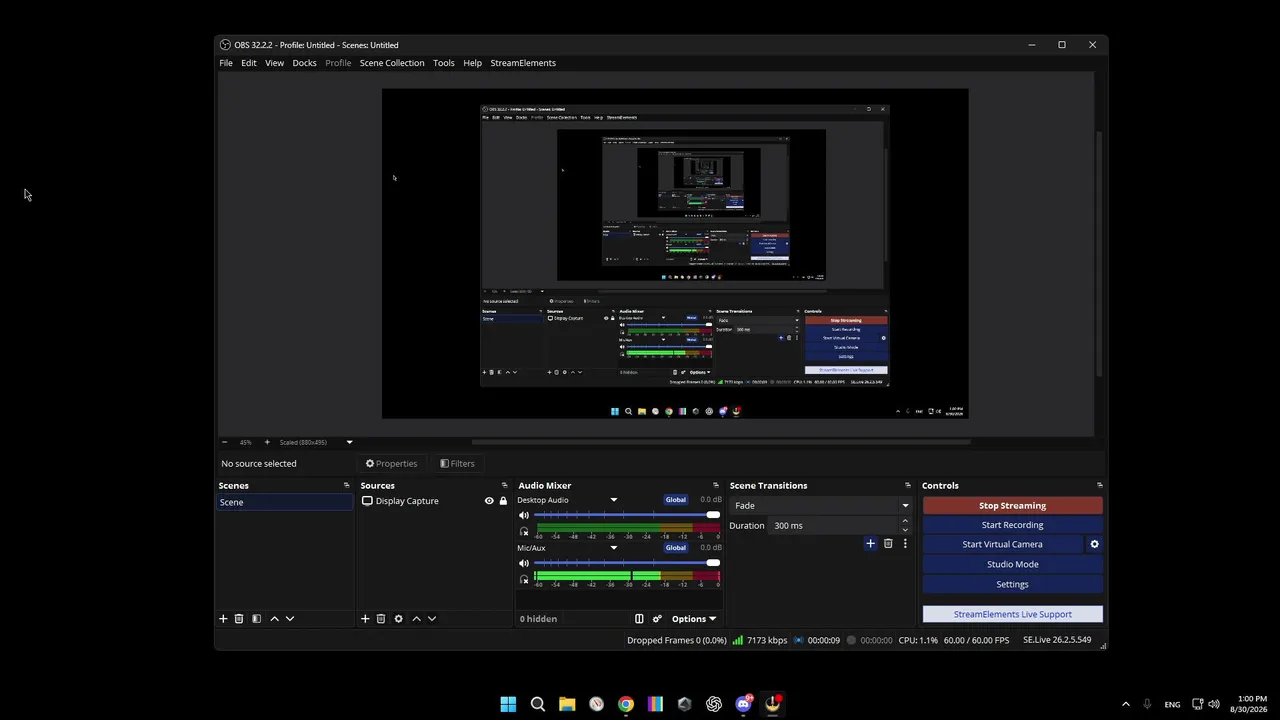Open the View menu
This screenshot has width=1280, height=720.
tap(274, 63)
